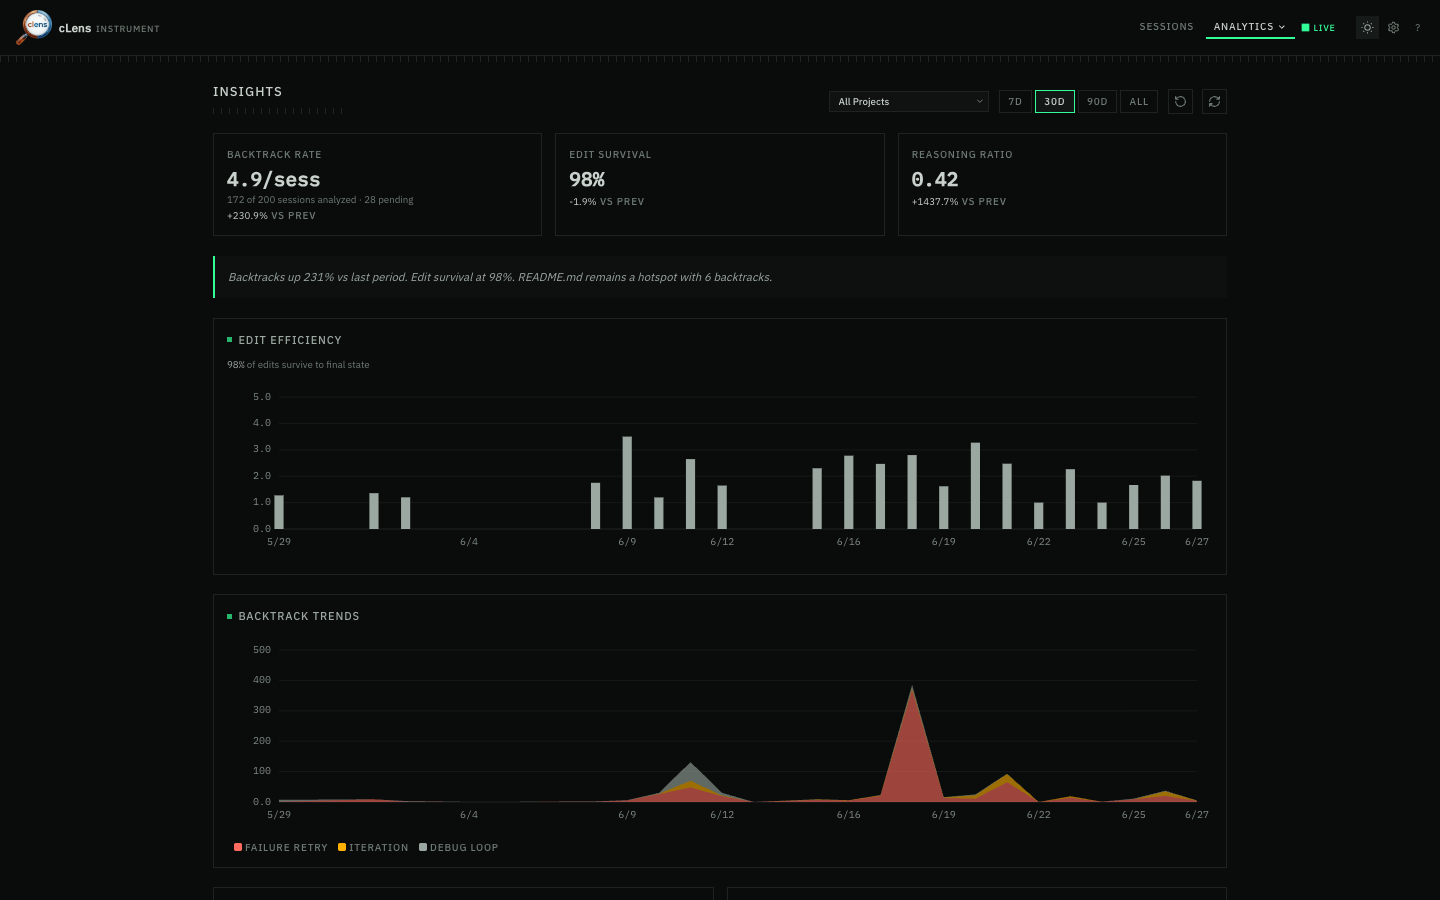1440x900 pixels.
Task: Click the REASONING RATIO 0.42 value
Action: [x=935, y=179]
